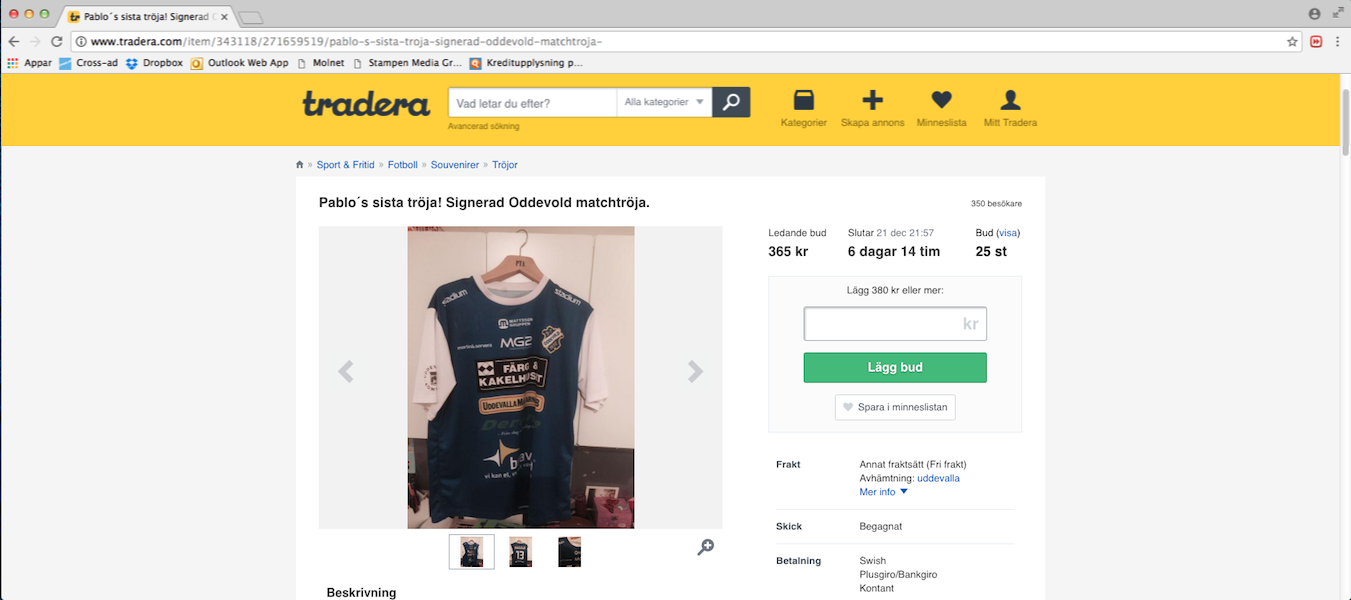
Task: Click Spara i minneslistan button
Action: coord(895,407)
